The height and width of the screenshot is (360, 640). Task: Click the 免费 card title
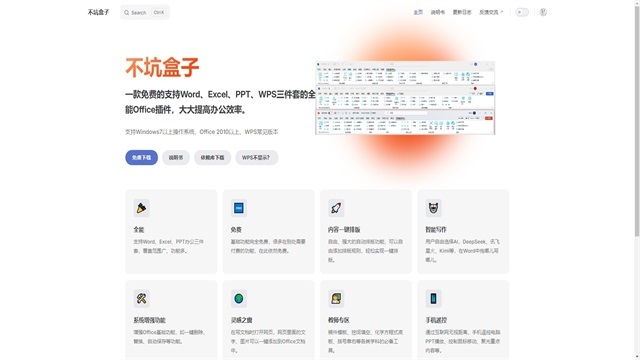pos(236,229)
